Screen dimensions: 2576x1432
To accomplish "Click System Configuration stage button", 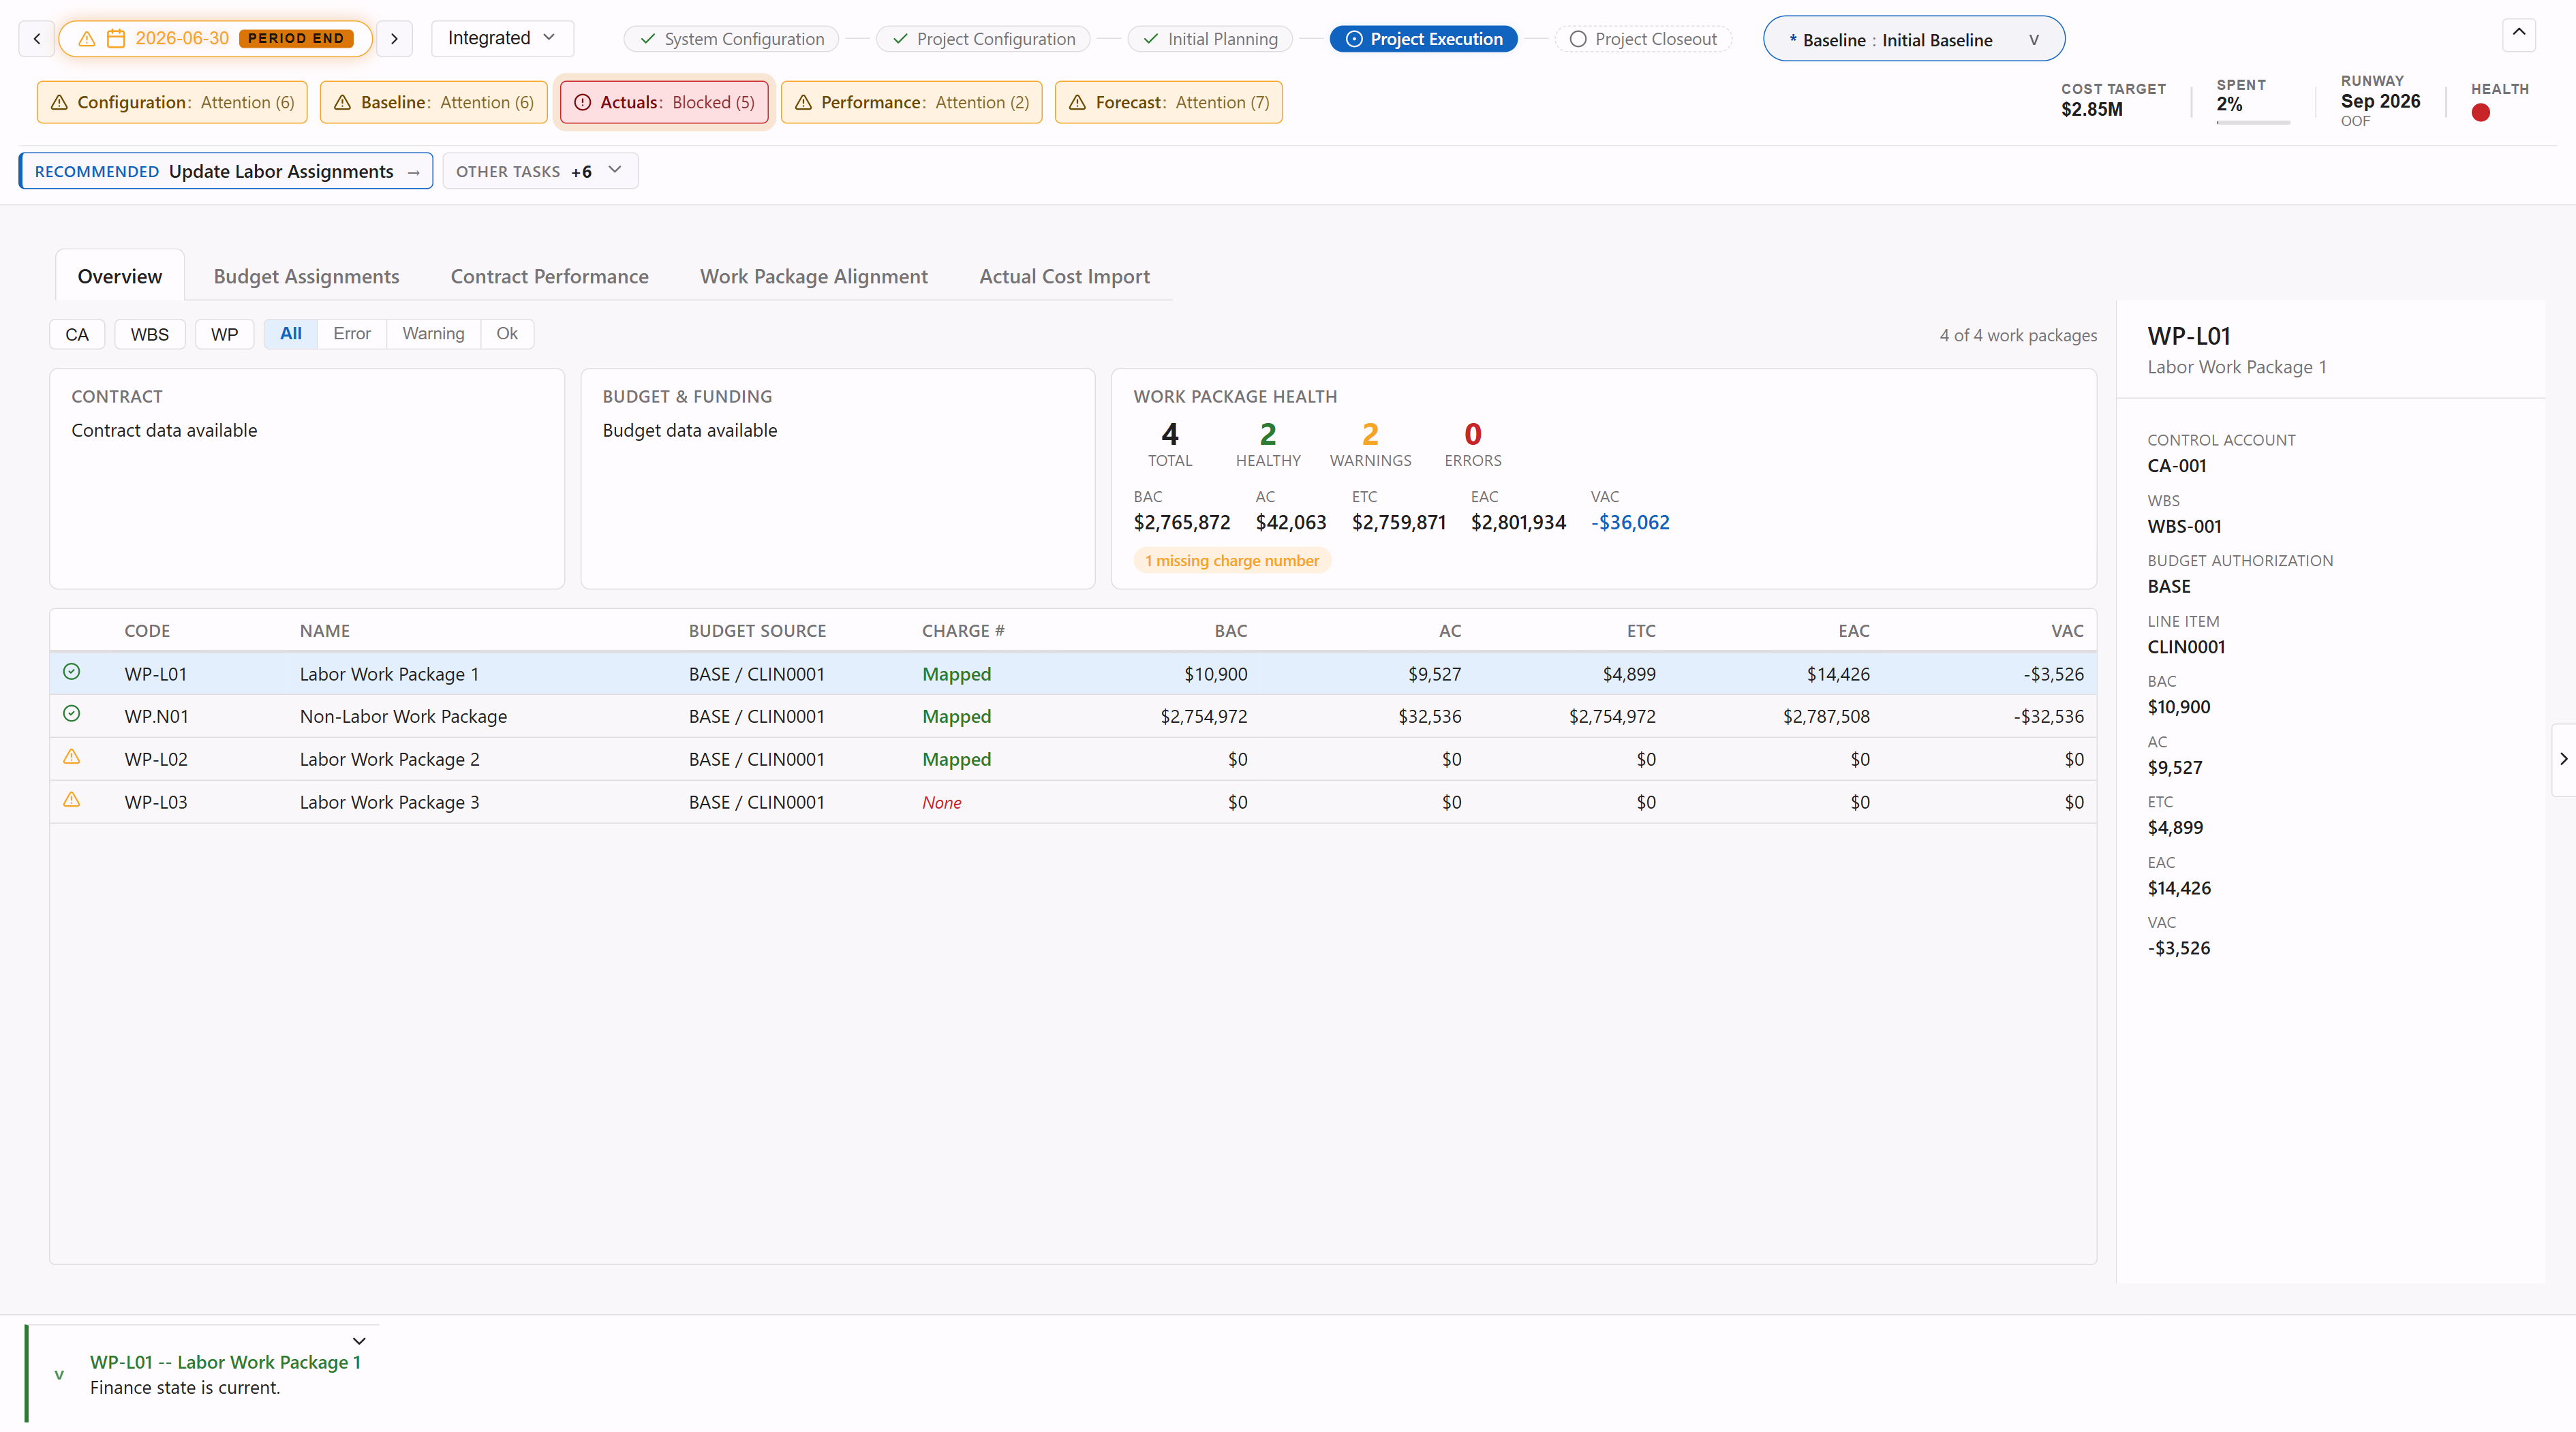I will coord(732,39).
